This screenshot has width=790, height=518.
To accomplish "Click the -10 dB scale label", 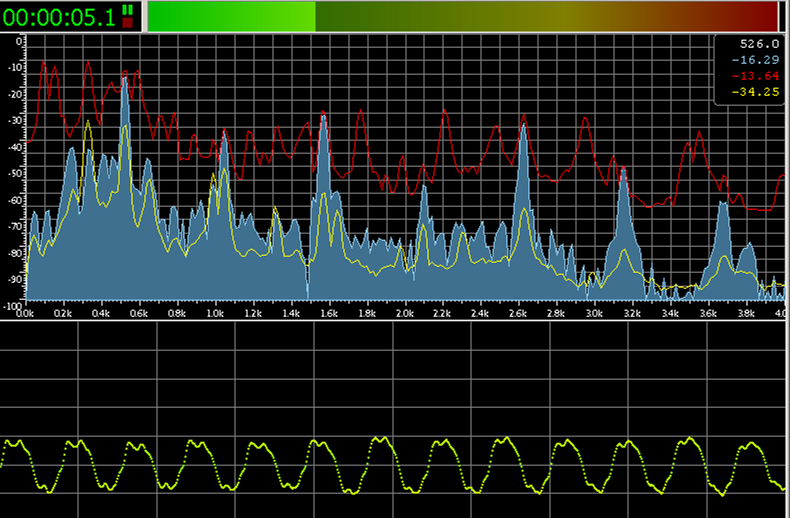I will [16, 68].
